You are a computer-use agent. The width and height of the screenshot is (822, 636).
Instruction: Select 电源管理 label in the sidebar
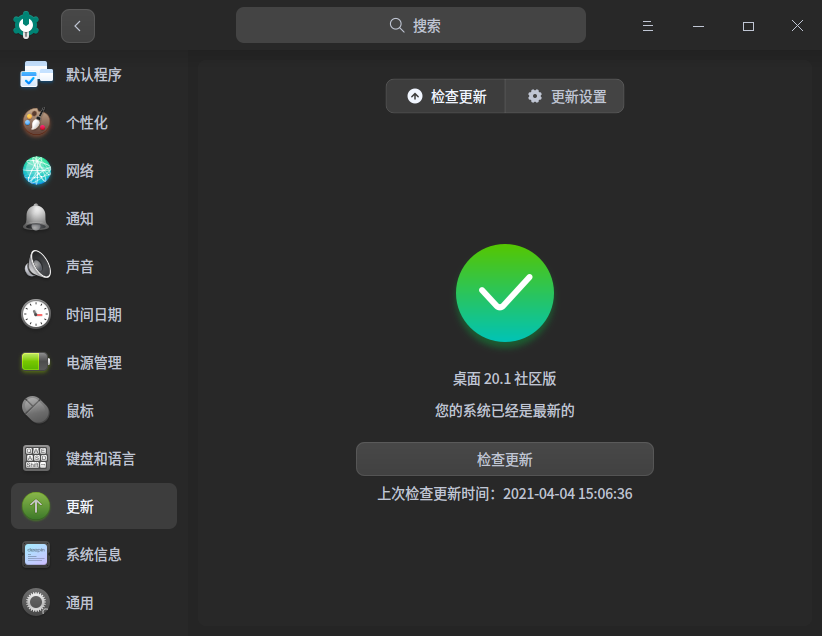pos(94,362)
